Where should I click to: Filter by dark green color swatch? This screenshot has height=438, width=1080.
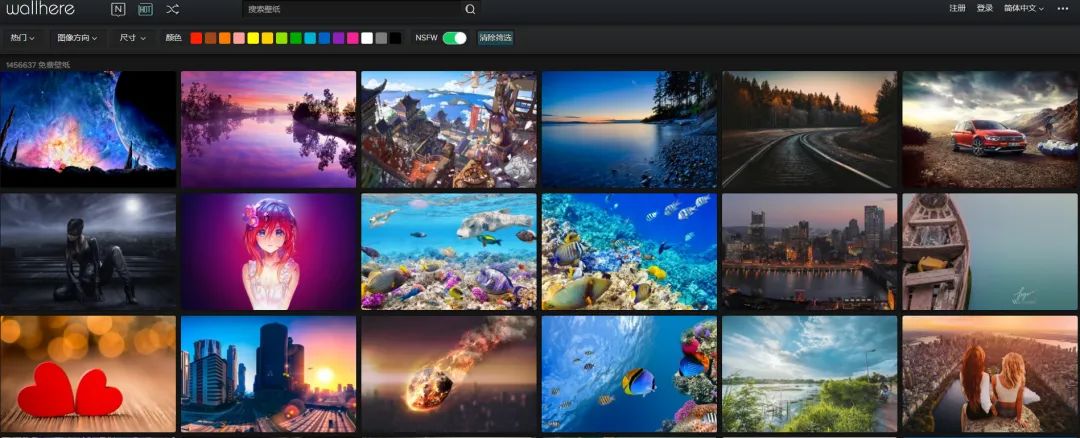click(x=295, y=38)
